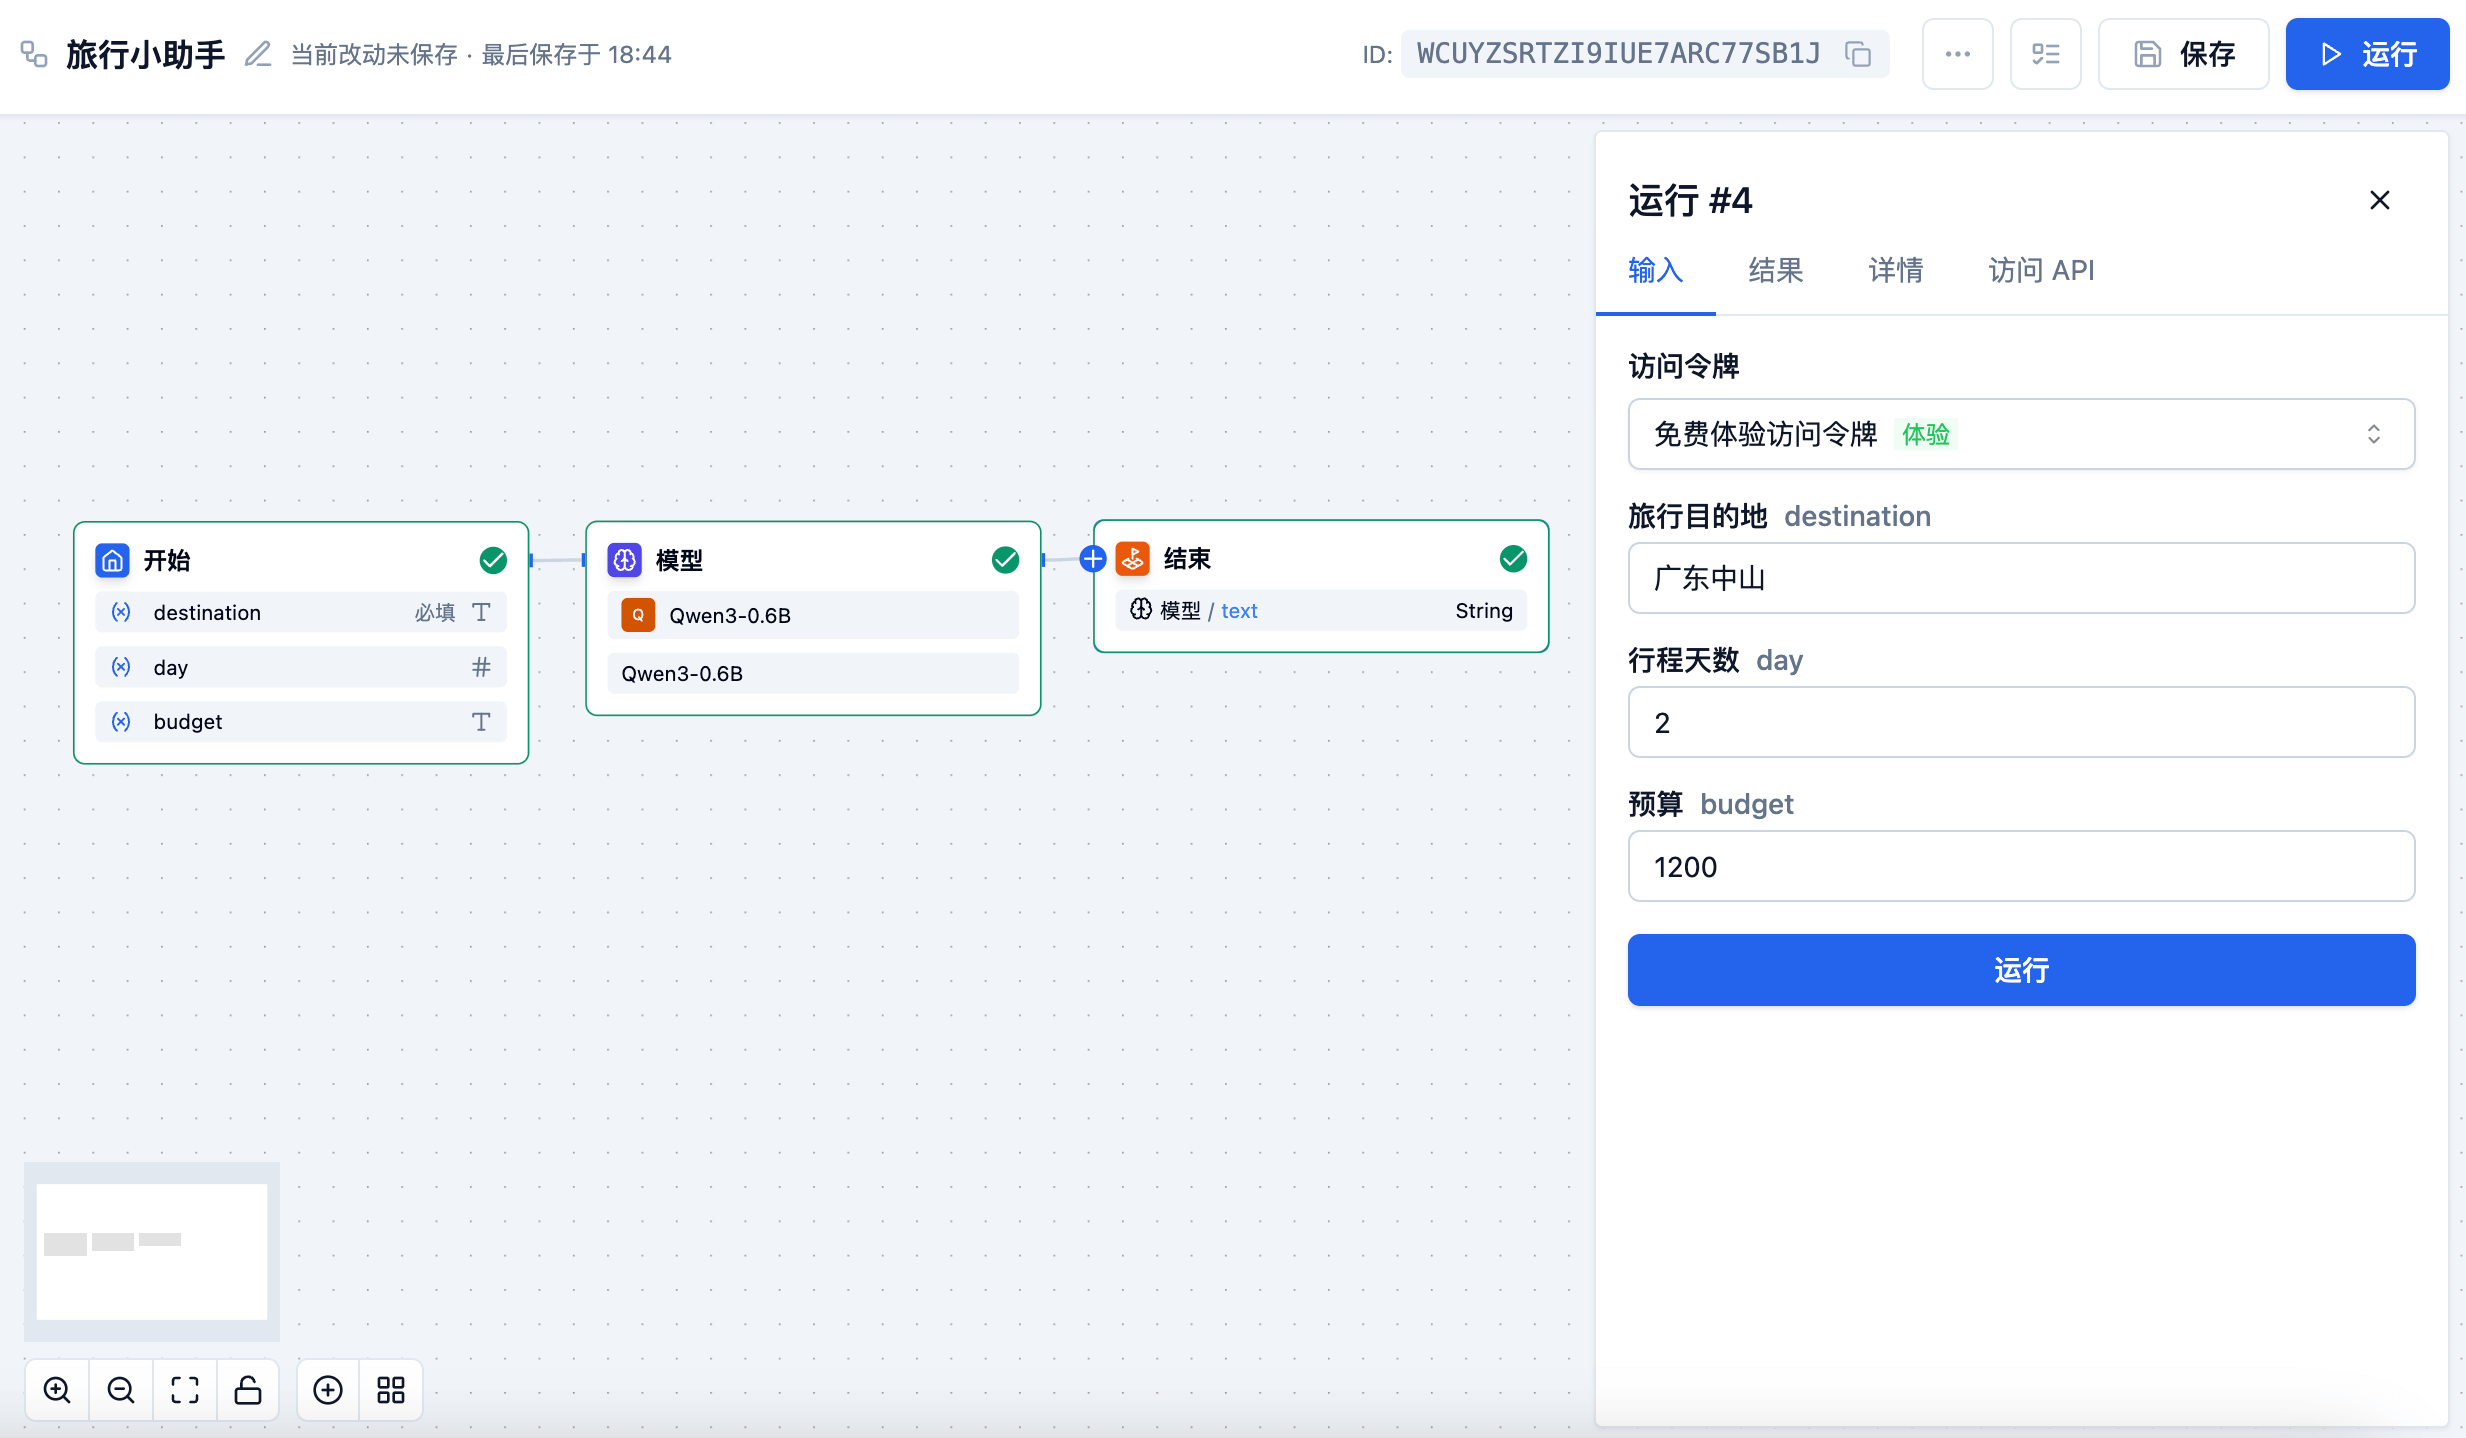The width and height of the screenshot is (2466, 1438).
Task: Click the zoom in canvas icon
Action: [57, 1390]
